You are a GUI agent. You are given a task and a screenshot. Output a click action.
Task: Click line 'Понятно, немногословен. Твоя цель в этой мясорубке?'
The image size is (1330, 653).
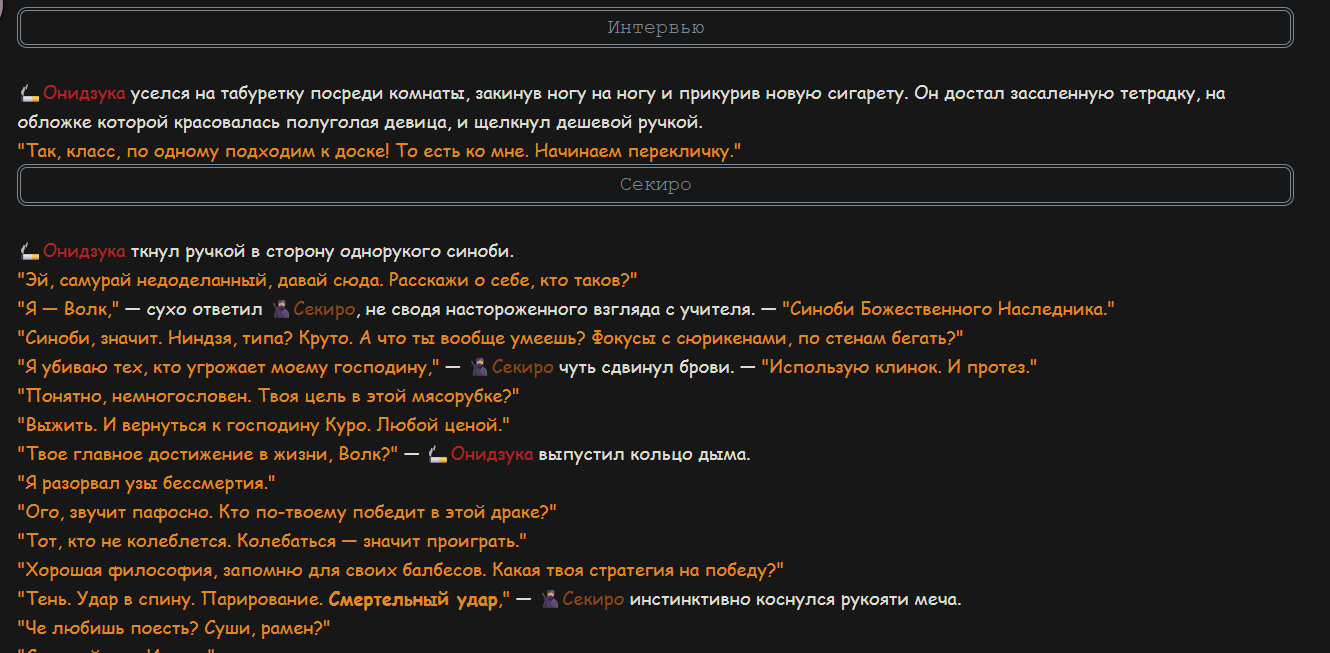tap(269, 396)
